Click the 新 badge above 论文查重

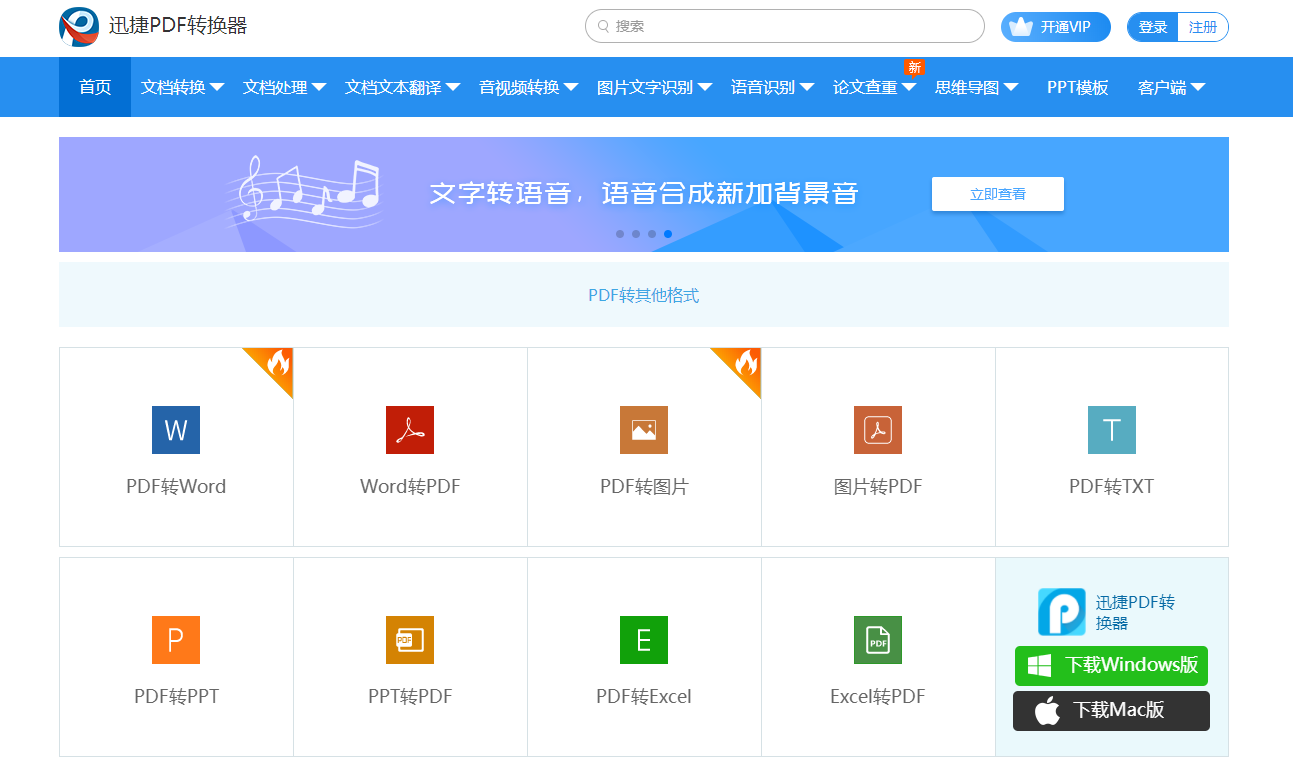[x=914, y=67]
